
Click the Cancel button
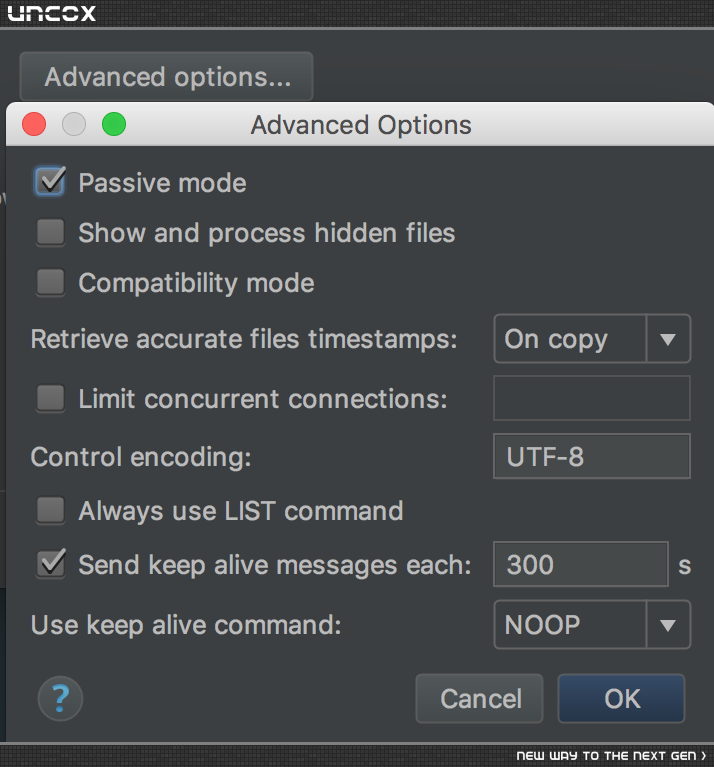point(479,699)
